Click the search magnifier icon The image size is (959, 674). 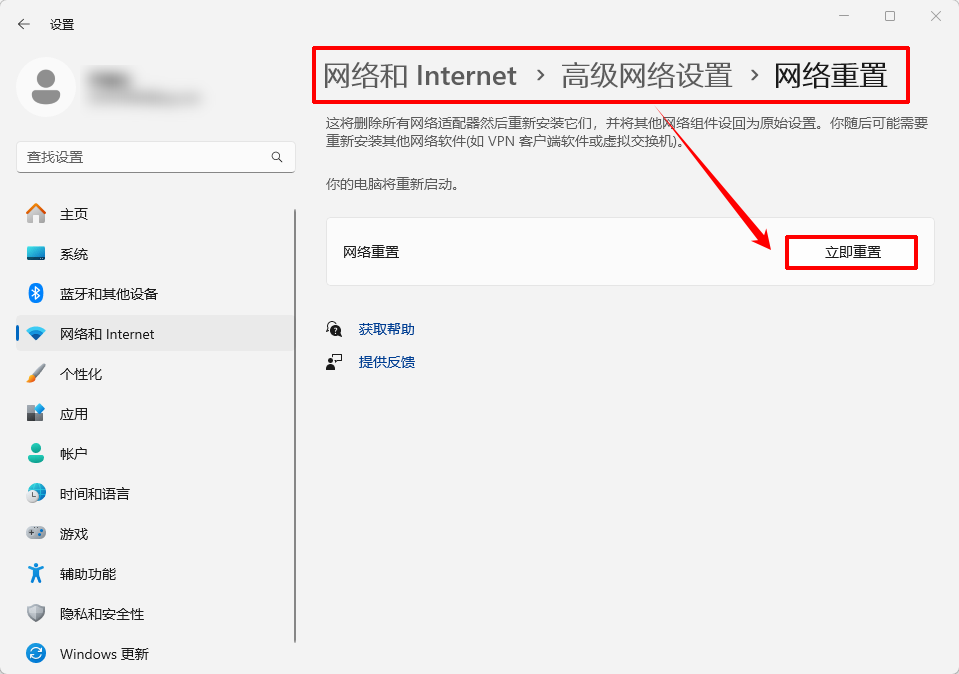pyautogui.click(x=276, y=157)
